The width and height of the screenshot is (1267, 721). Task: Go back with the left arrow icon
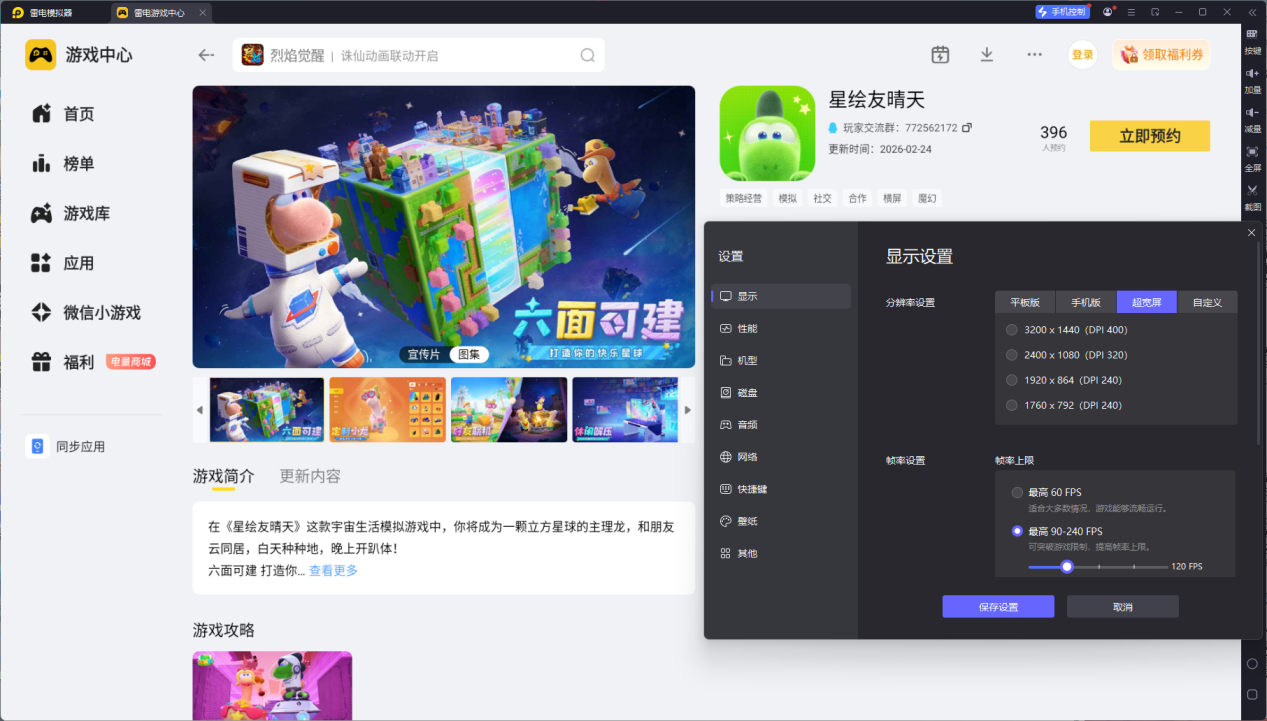(x=206, y=55)
